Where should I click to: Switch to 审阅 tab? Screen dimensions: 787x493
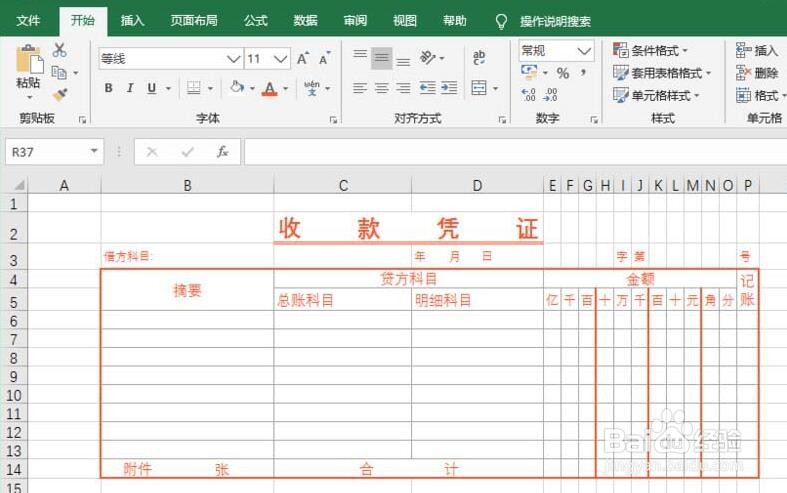355,21
